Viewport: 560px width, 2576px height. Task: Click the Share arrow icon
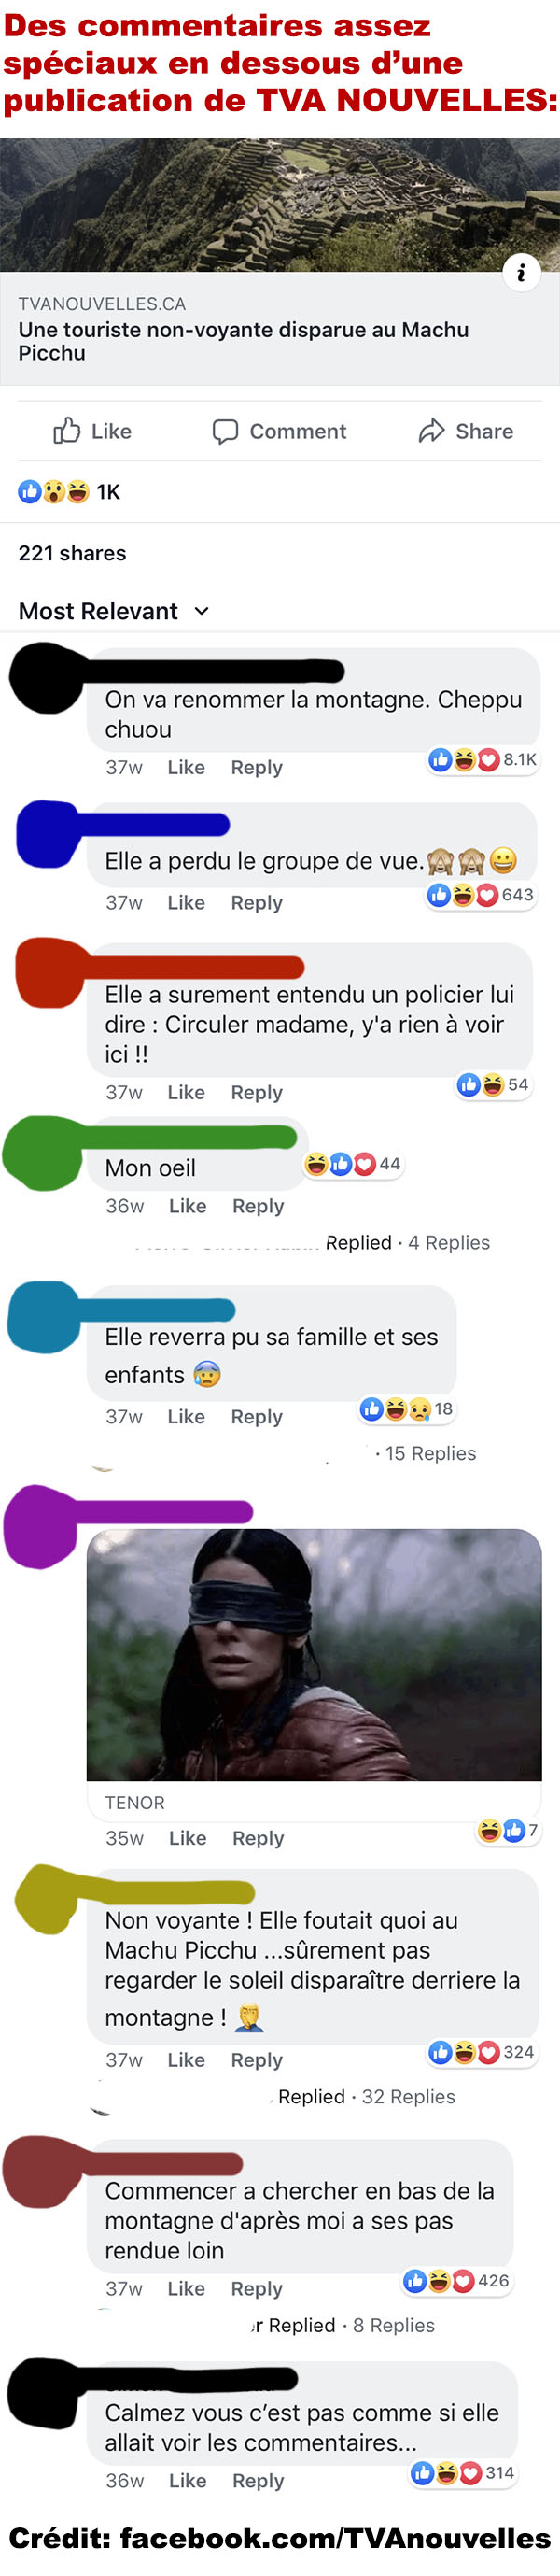click(x=431, y=431)
